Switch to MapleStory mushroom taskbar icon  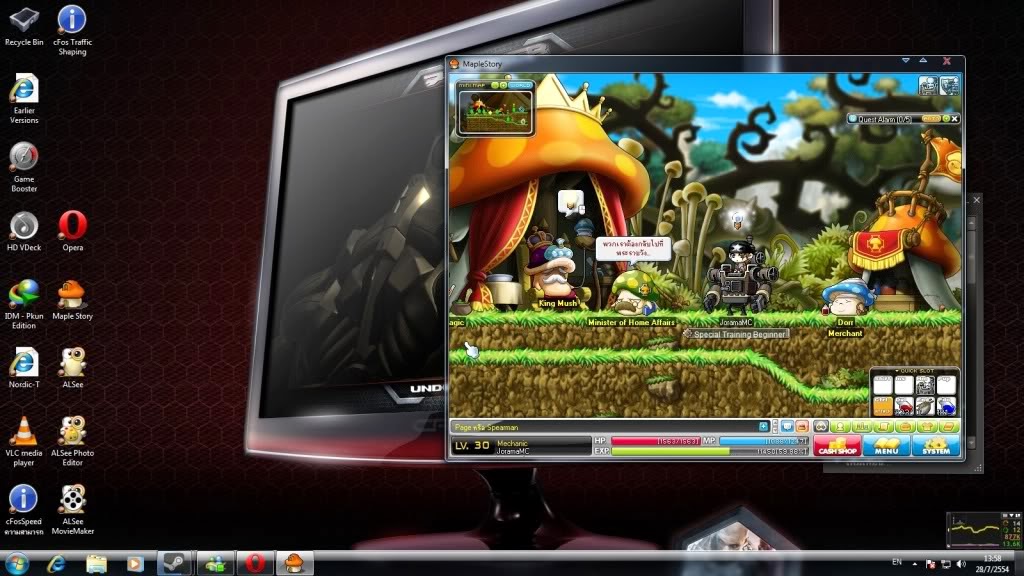tap(295, 563)
